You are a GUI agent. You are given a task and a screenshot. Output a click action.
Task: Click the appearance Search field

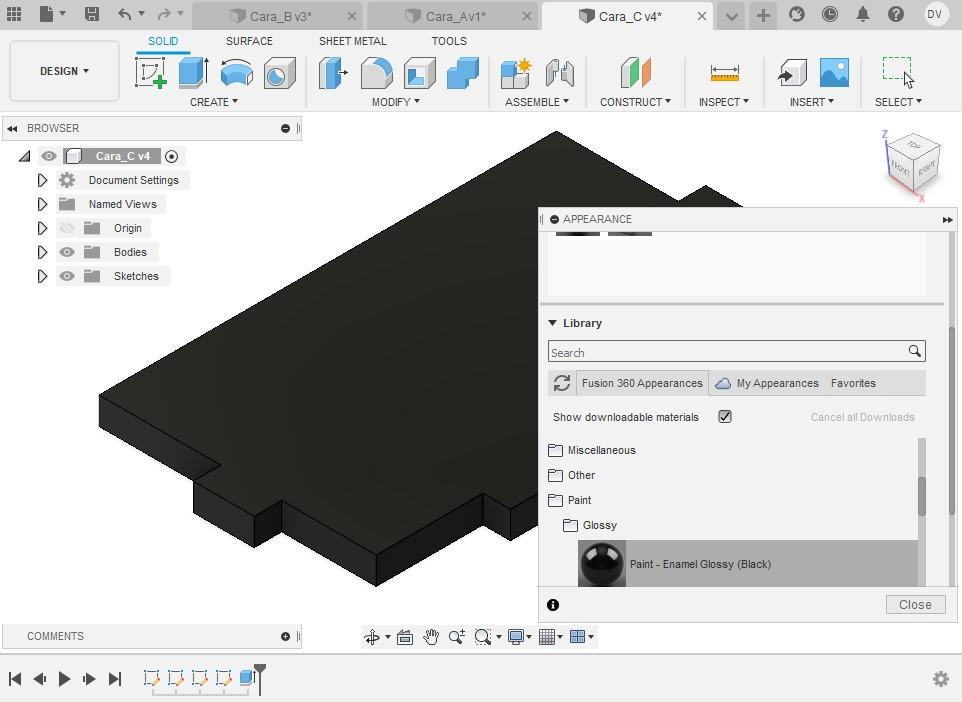pyautogui.click(x=736, y=352)
